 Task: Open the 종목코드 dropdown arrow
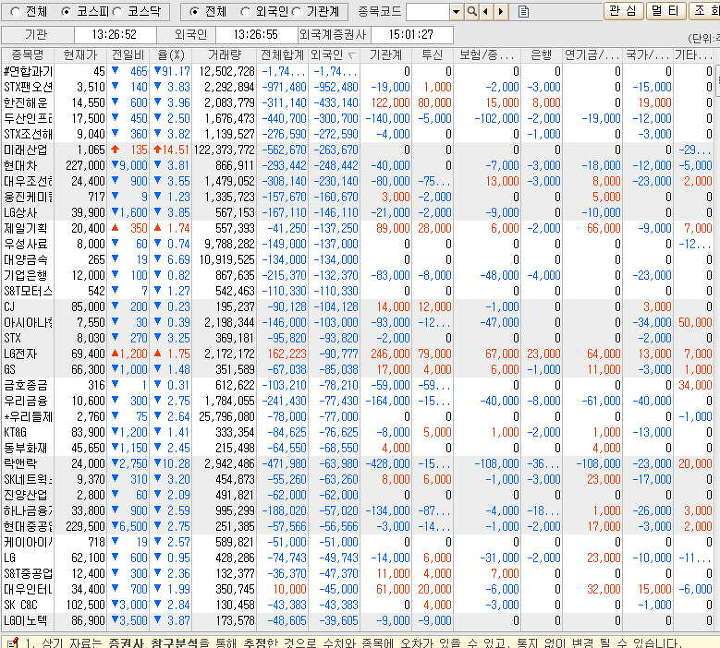[x=456, y=12]
